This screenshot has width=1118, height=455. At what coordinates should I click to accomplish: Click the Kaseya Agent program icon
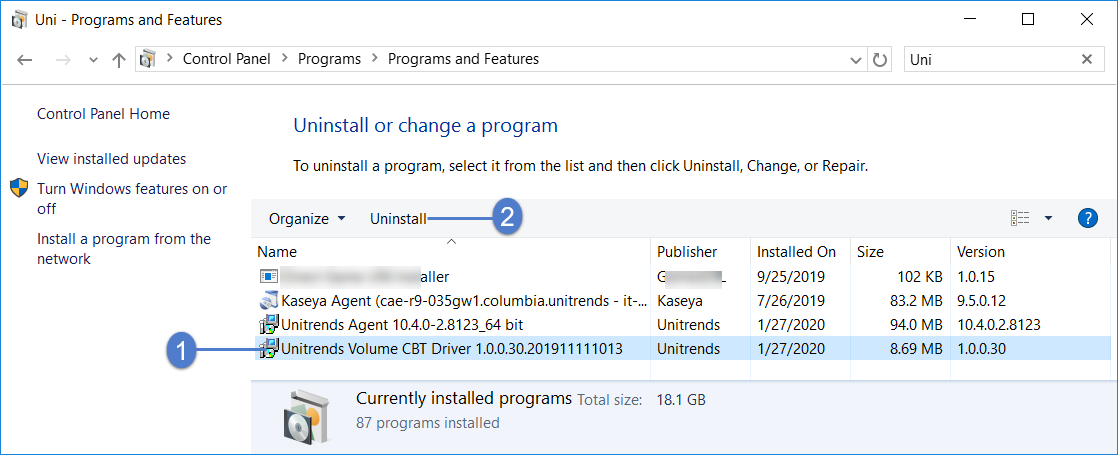pyautogui.click(x=268, y=300)
